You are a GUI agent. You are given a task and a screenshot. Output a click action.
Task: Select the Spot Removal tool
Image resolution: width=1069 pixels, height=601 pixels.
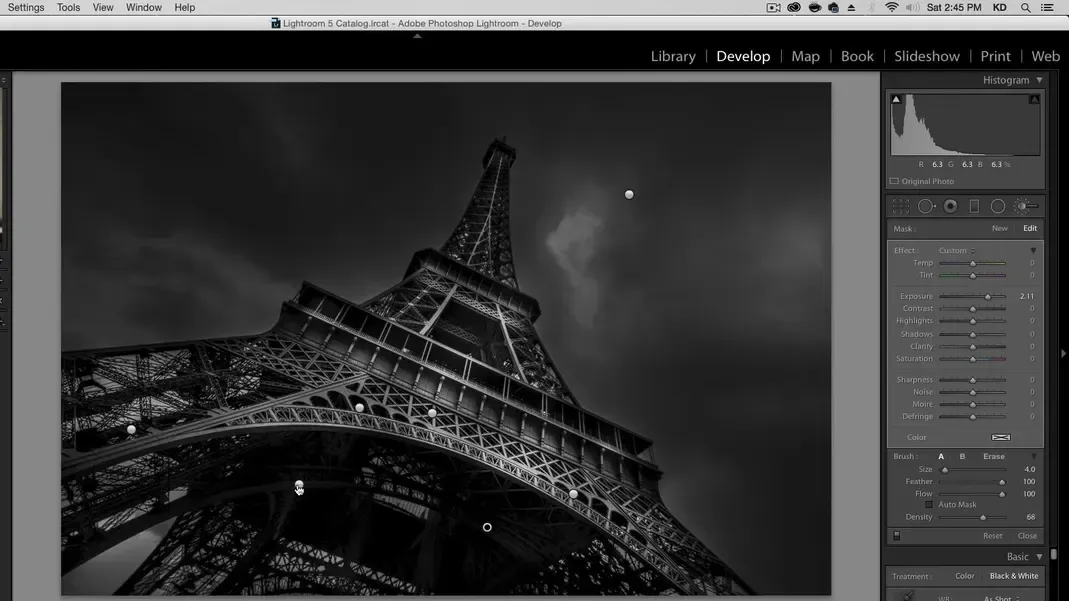[x=926, y=206]
